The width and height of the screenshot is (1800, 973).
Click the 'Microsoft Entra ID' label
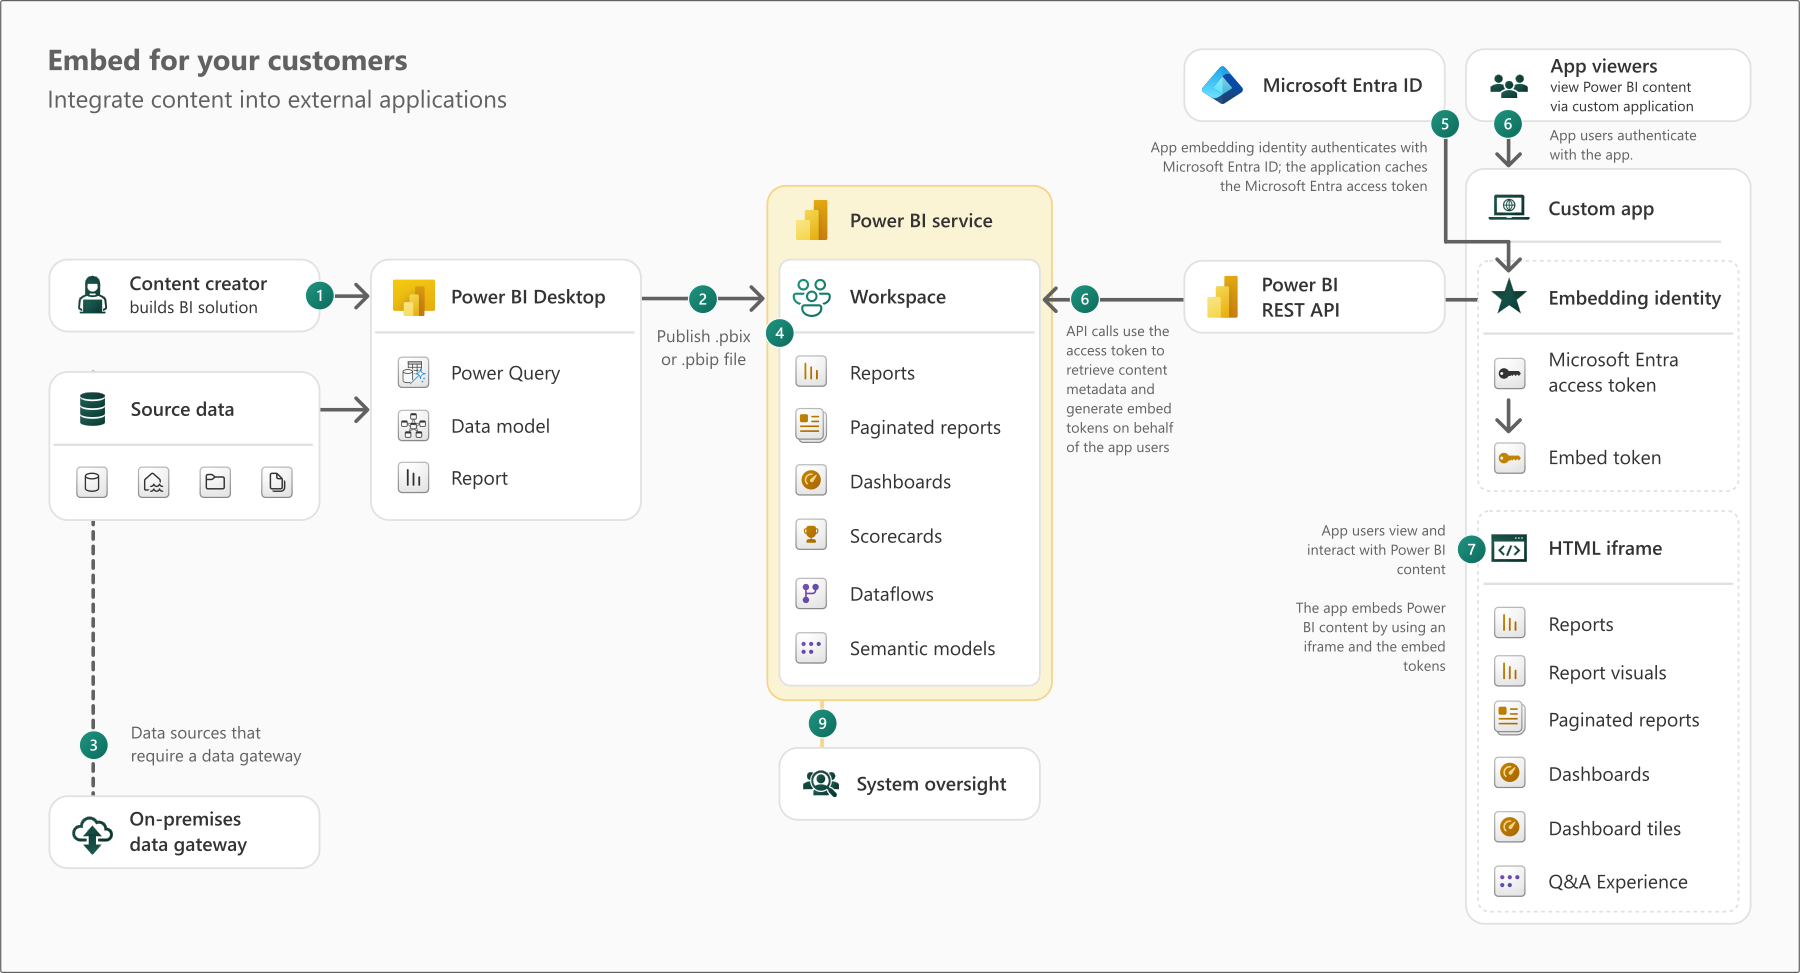click(x=1342, y=85)
